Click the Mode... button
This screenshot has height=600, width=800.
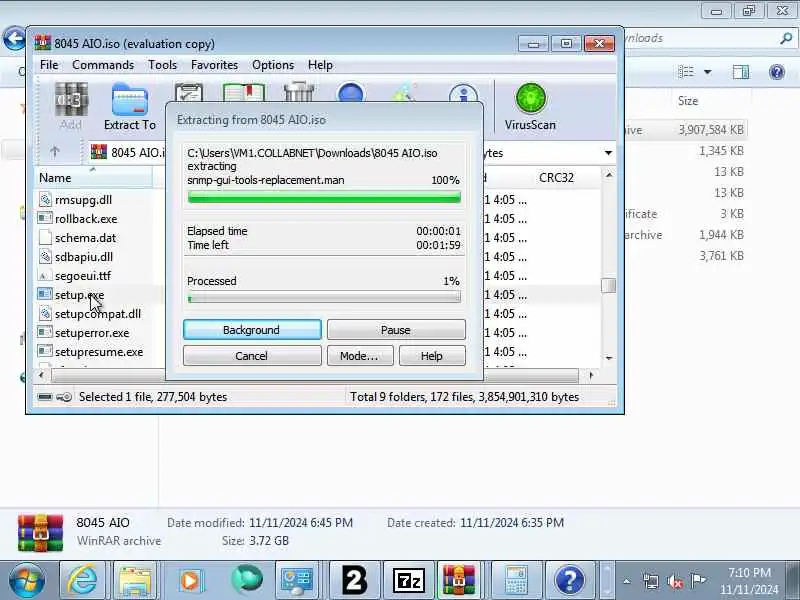pos(360,356)
